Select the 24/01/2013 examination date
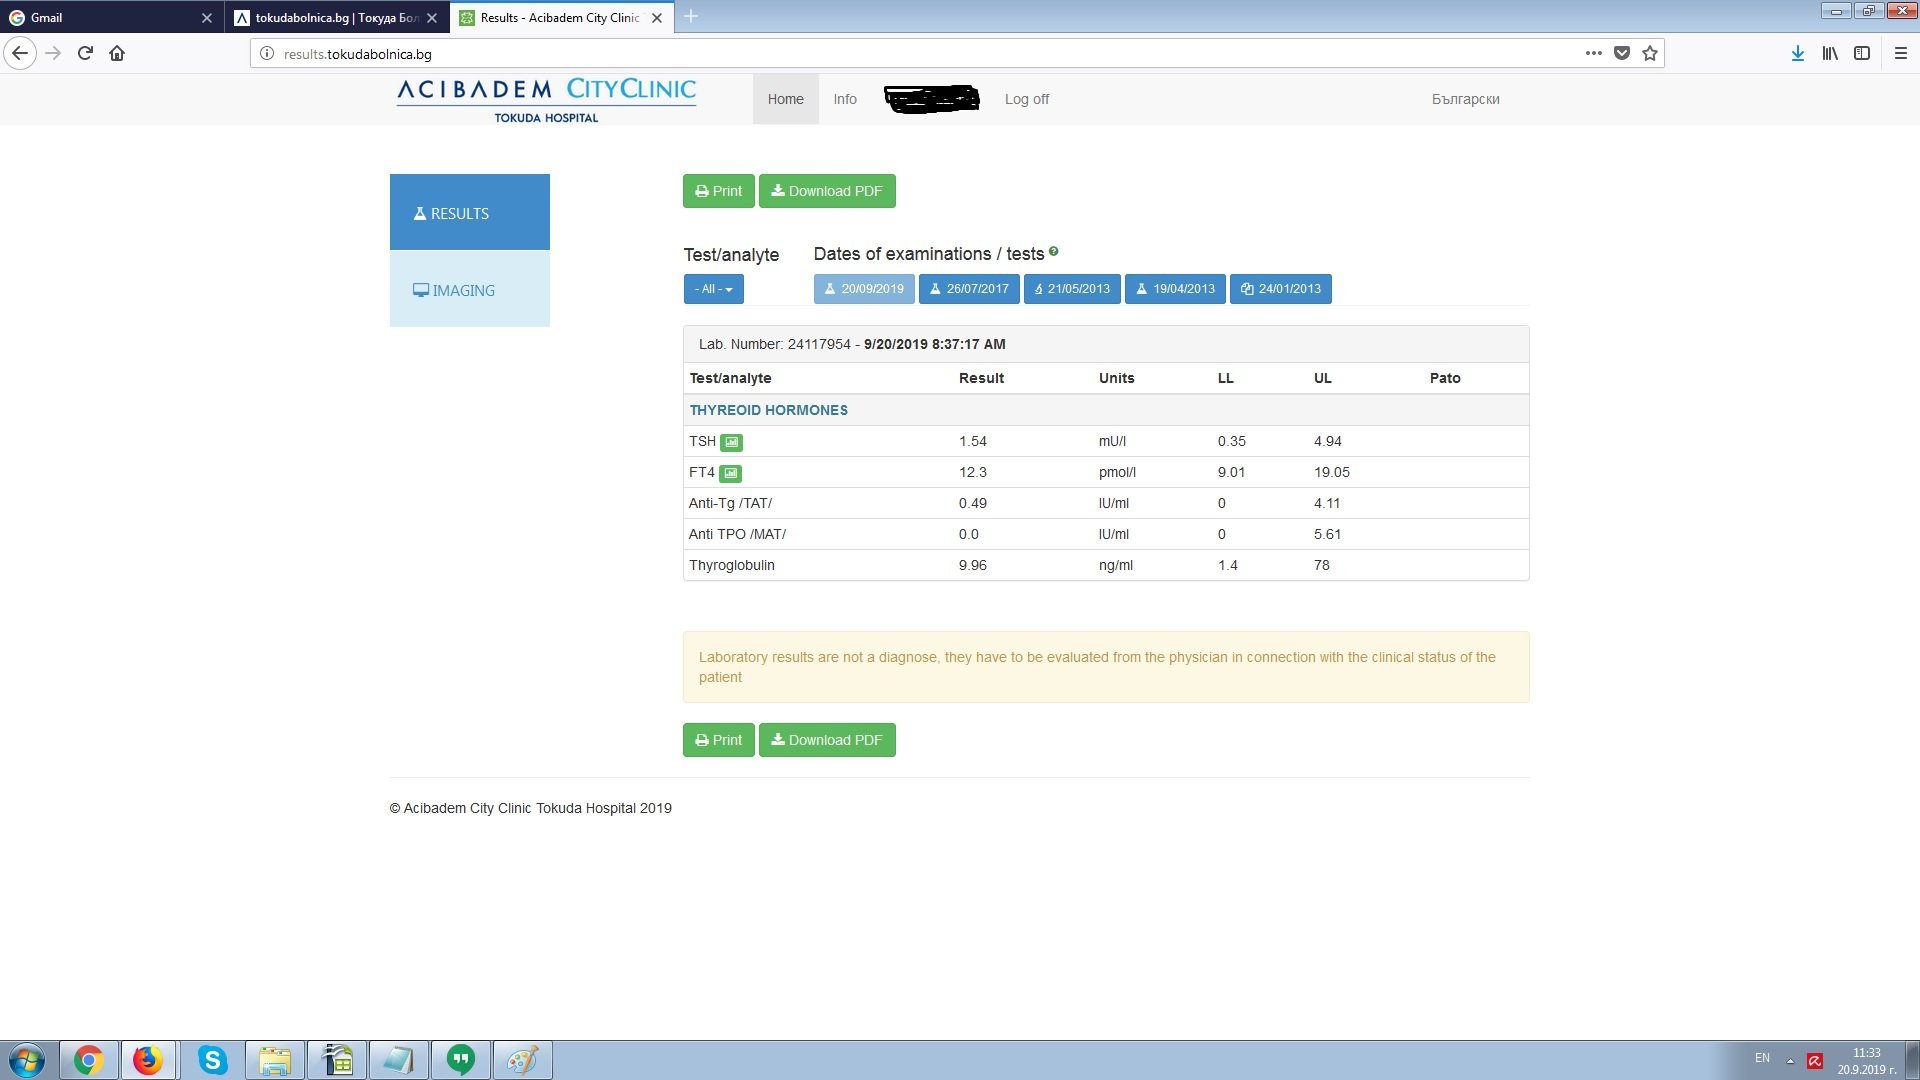The height and width of the screenshot is (1080, 1920). pos(1280,289)
